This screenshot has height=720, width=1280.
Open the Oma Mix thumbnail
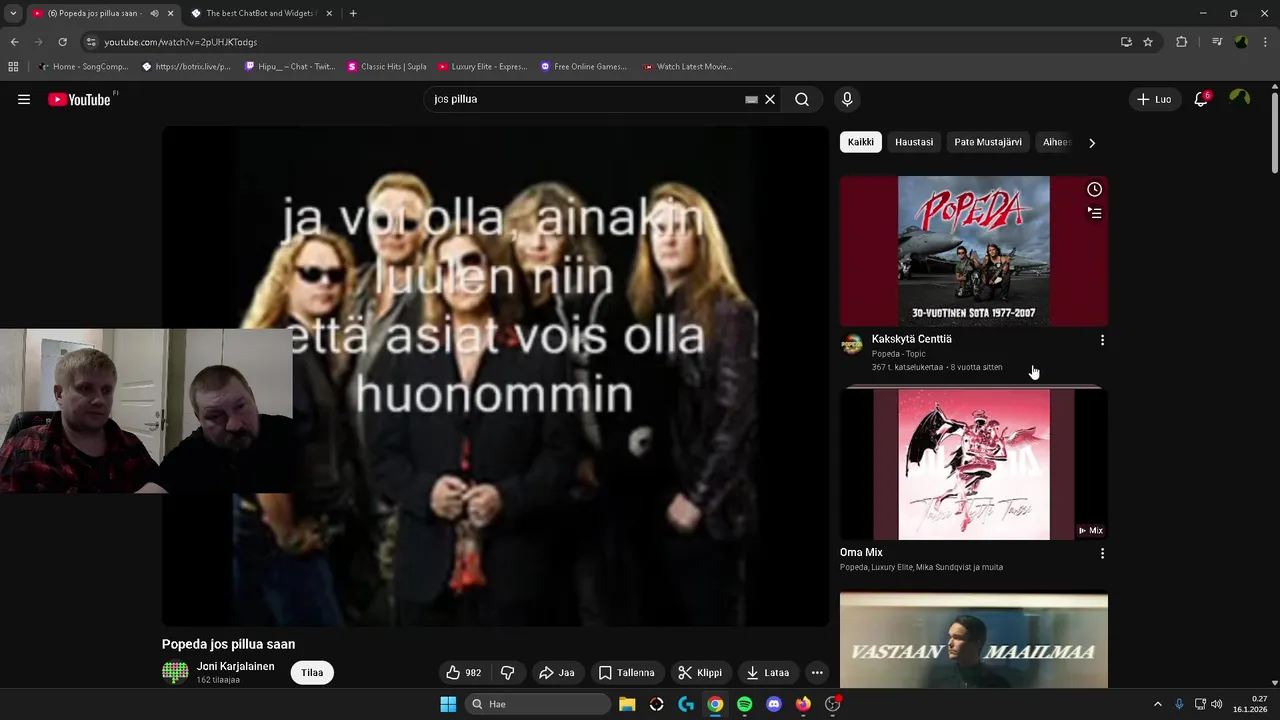point(973,464)
